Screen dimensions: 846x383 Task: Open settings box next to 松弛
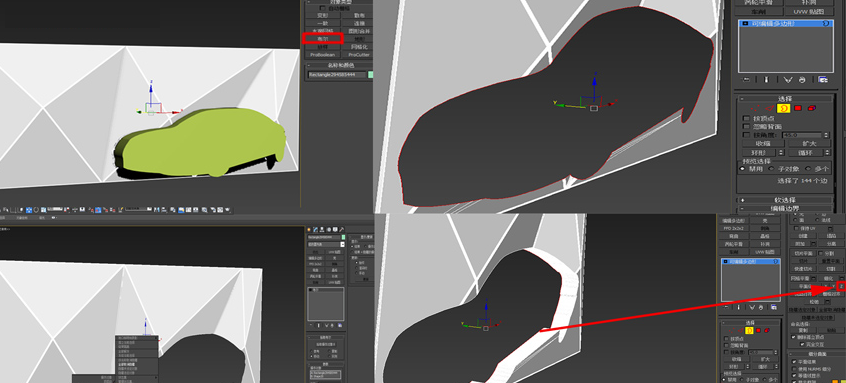tap(827, 302)
